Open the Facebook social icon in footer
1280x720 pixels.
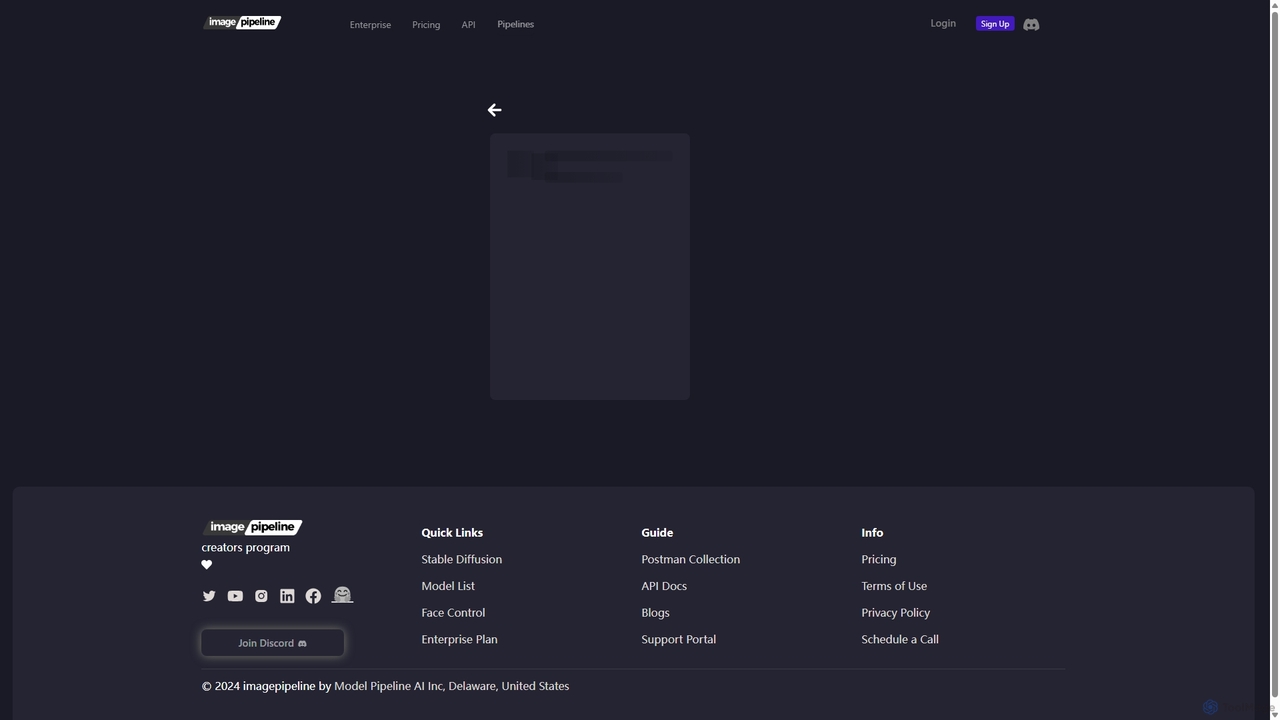pos(313,596)
